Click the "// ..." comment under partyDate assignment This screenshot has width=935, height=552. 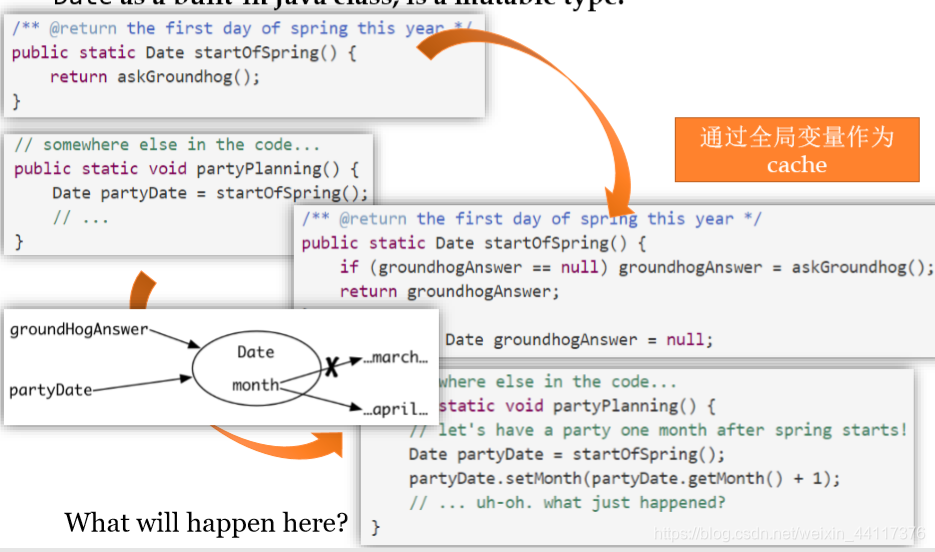tap(81, 218)
